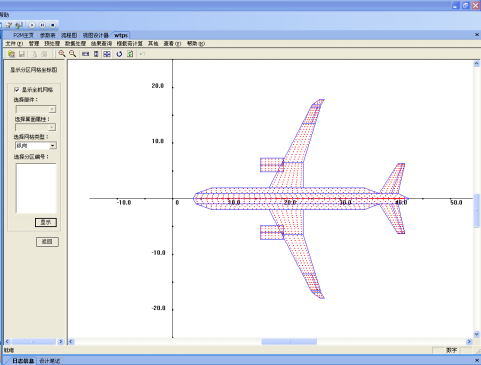Switch to the wtps tab

[121, 35]
